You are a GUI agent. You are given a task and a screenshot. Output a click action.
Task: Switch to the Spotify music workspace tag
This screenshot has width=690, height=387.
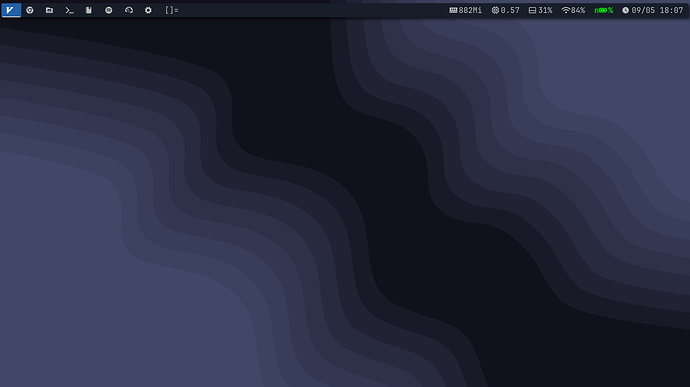[x=109, y=10]
